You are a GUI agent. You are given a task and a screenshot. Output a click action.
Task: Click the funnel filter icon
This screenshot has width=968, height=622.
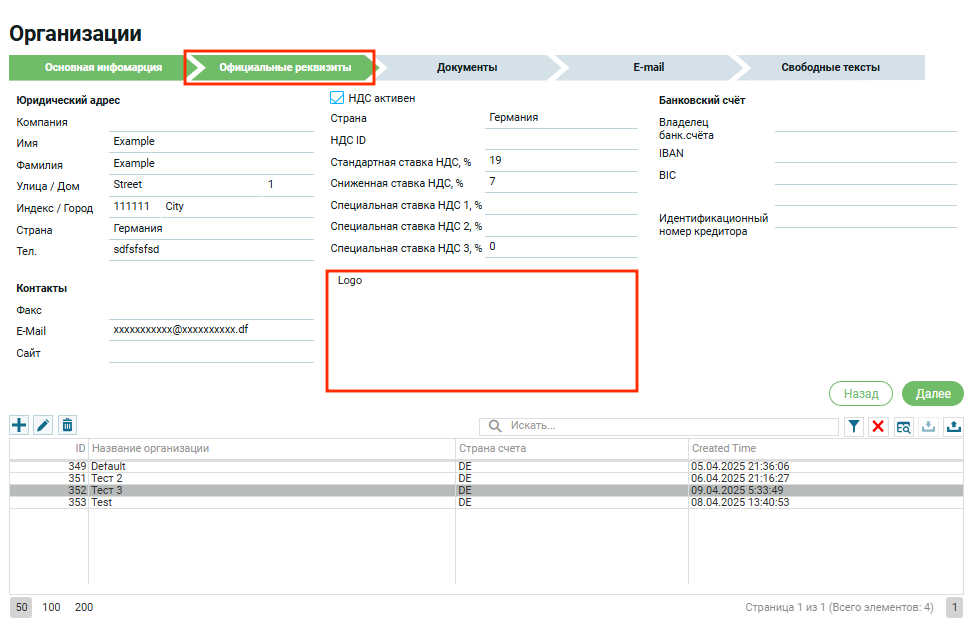coord(854,427)
